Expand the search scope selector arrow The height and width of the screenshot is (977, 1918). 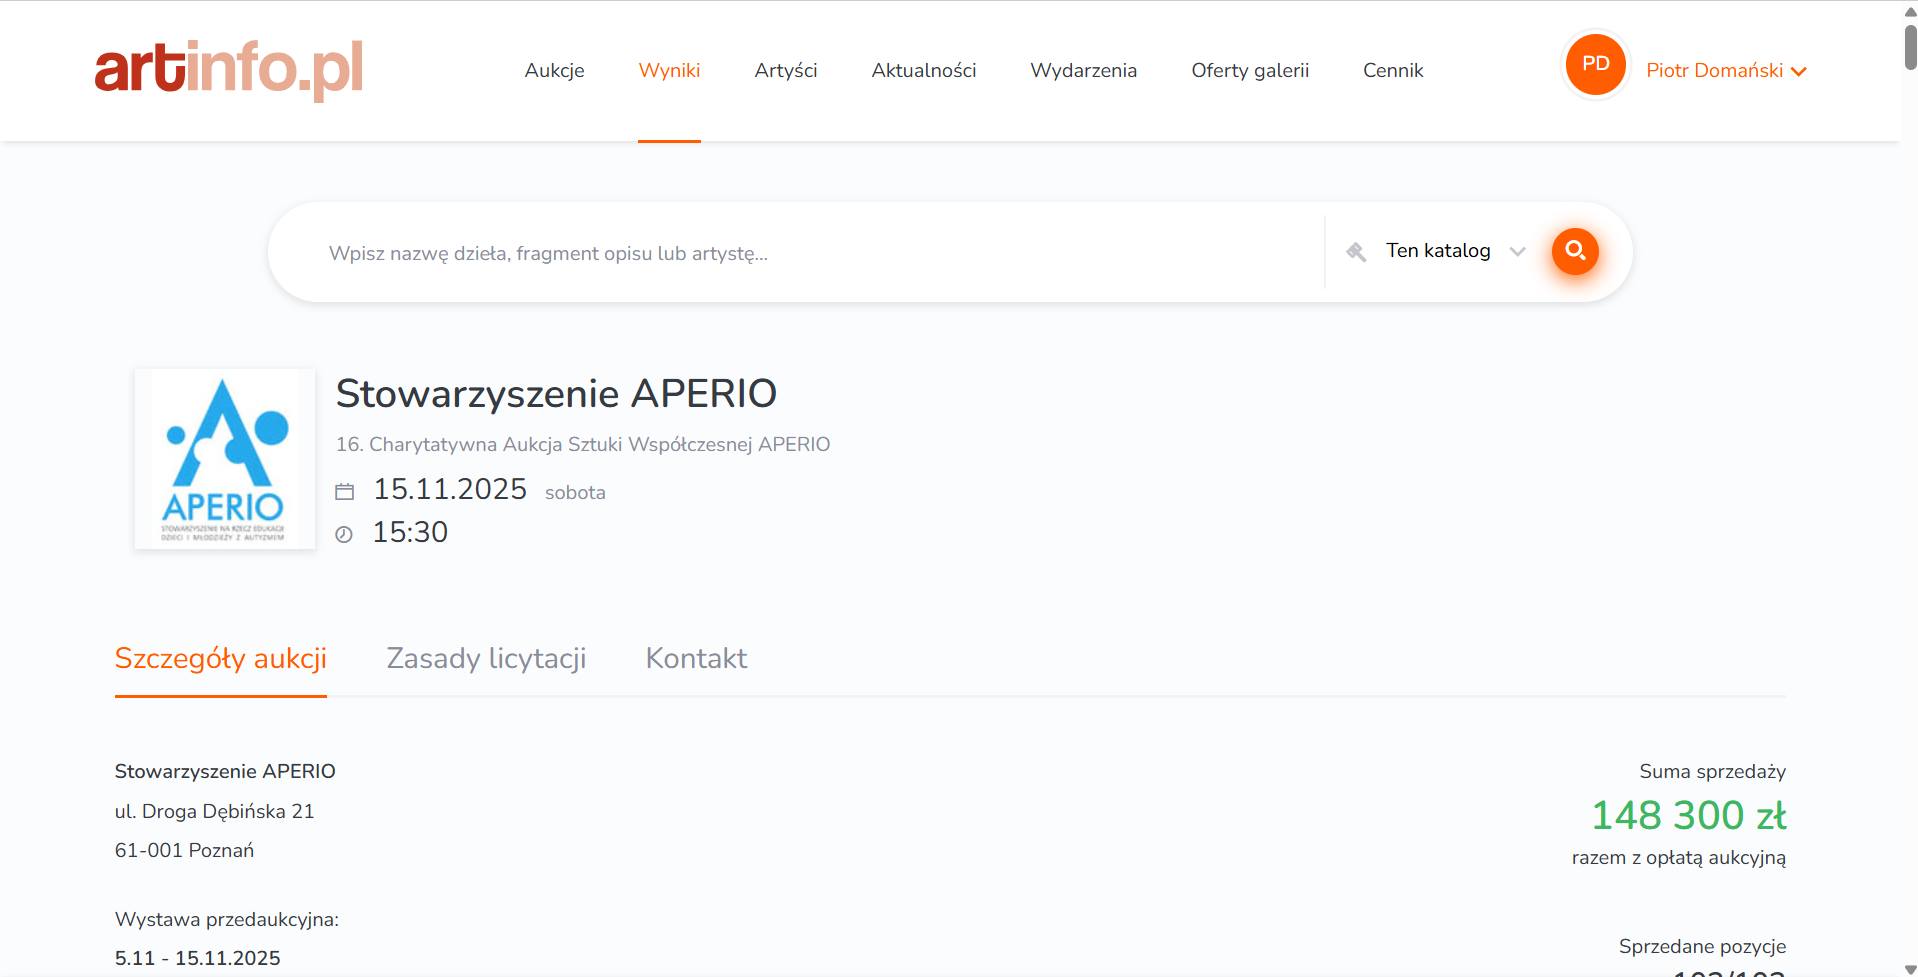click(x=1518, y=253)
